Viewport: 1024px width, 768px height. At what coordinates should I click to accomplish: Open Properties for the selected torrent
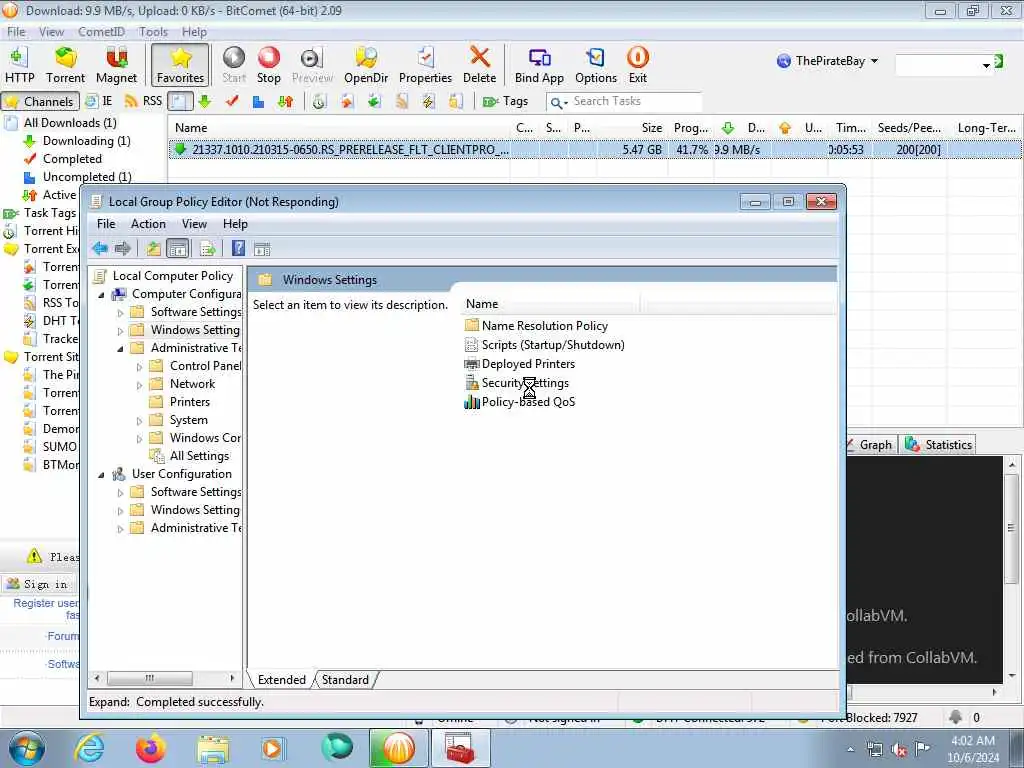(x=425, y=65)
